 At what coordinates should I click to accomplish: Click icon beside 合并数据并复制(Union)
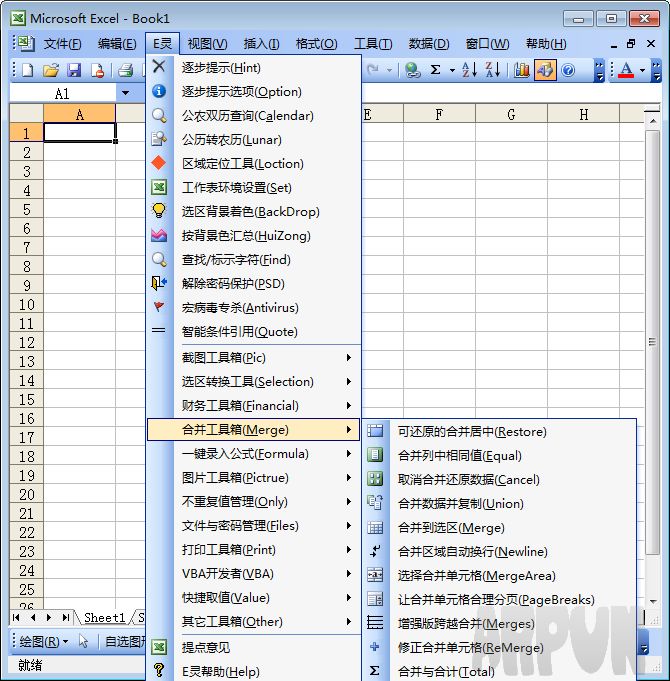[x=375, y=503]
